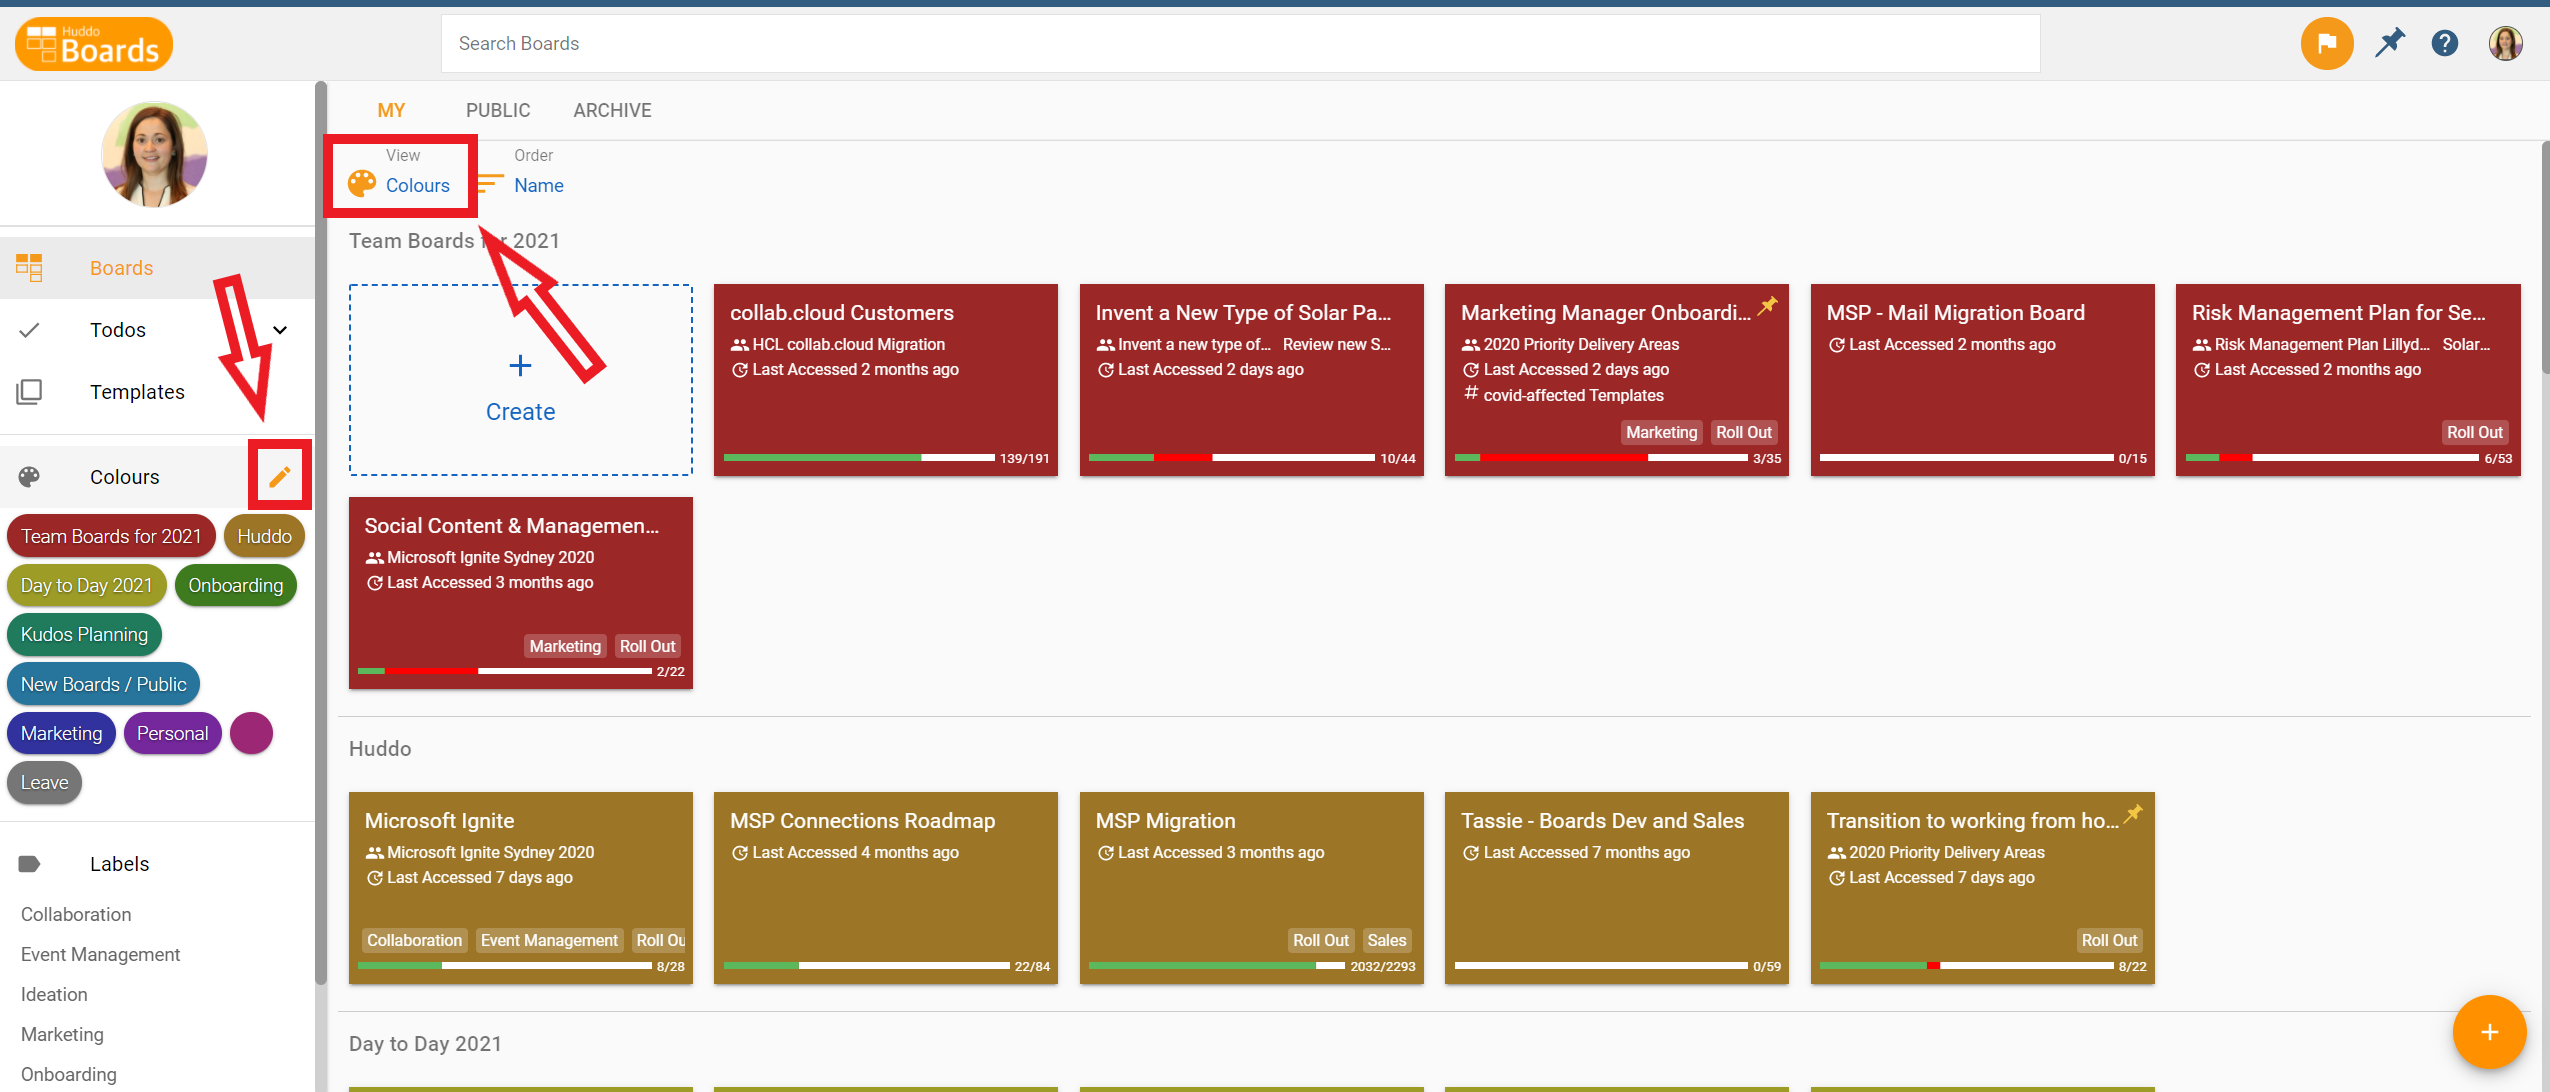Click the Templates copy icon
Image resolution: width=2550 pixels, height=1092 pixels.
point(29,392)
